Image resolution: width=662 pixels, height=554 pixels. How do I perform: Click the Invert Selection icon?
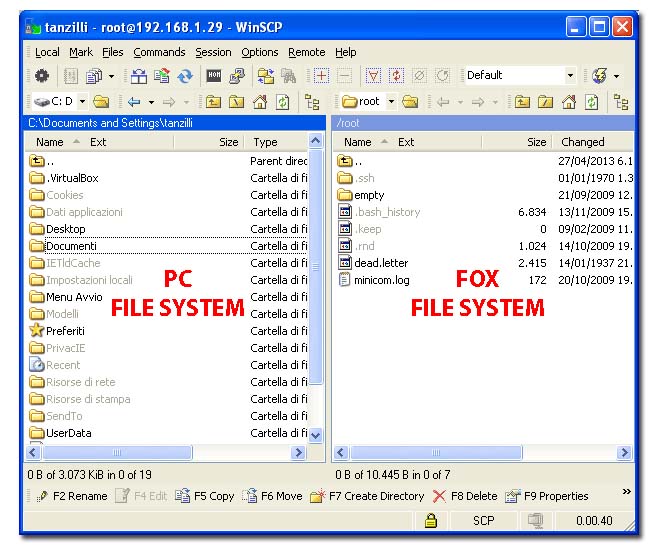[x=396, y=76]
